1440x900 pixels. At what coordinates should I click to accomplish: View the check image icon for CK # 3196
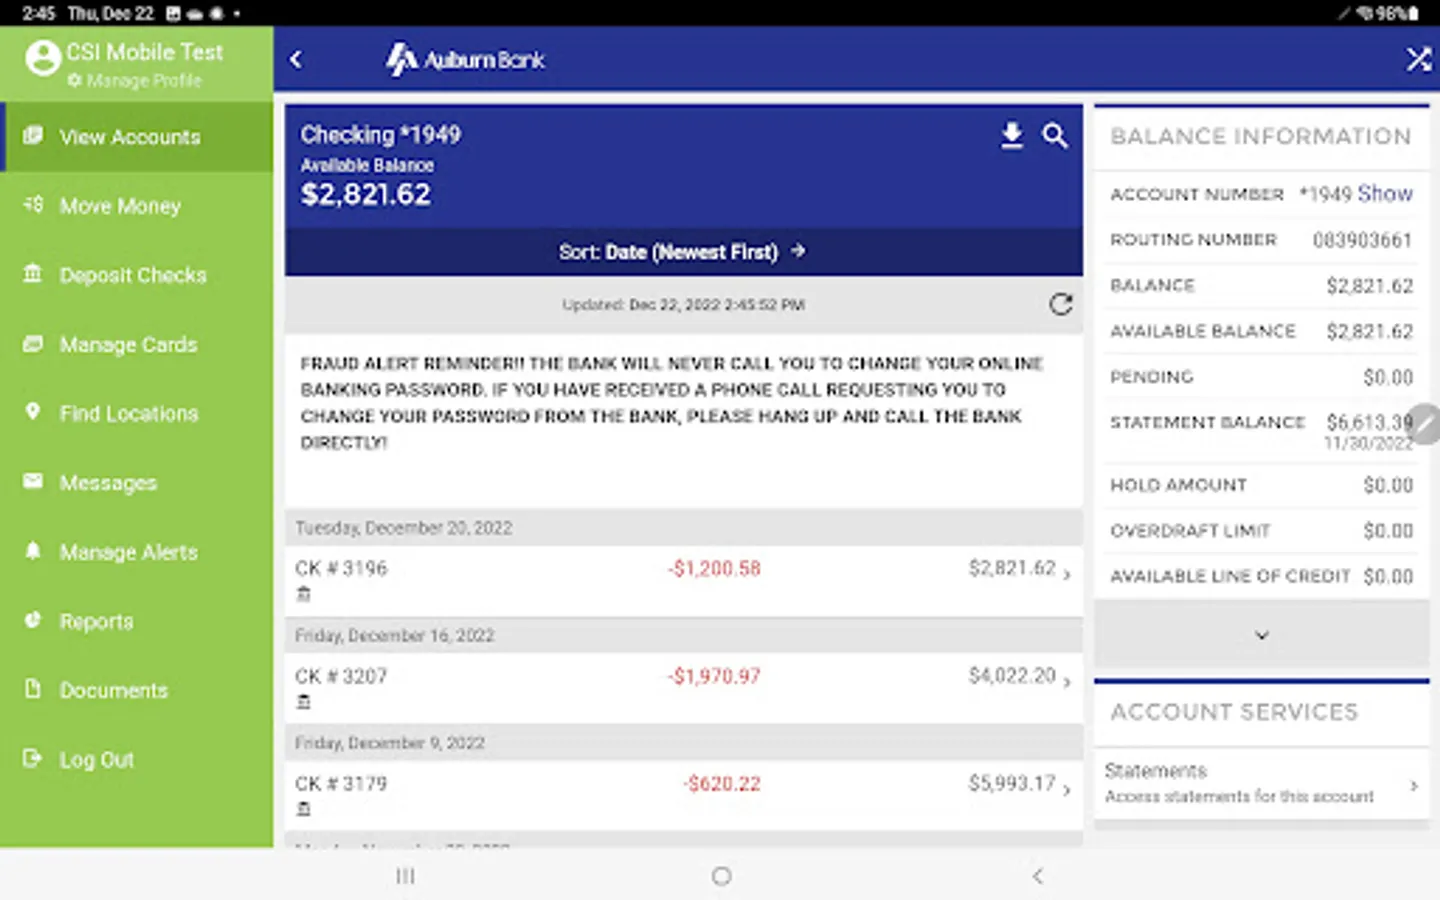(x=304, y=594)
